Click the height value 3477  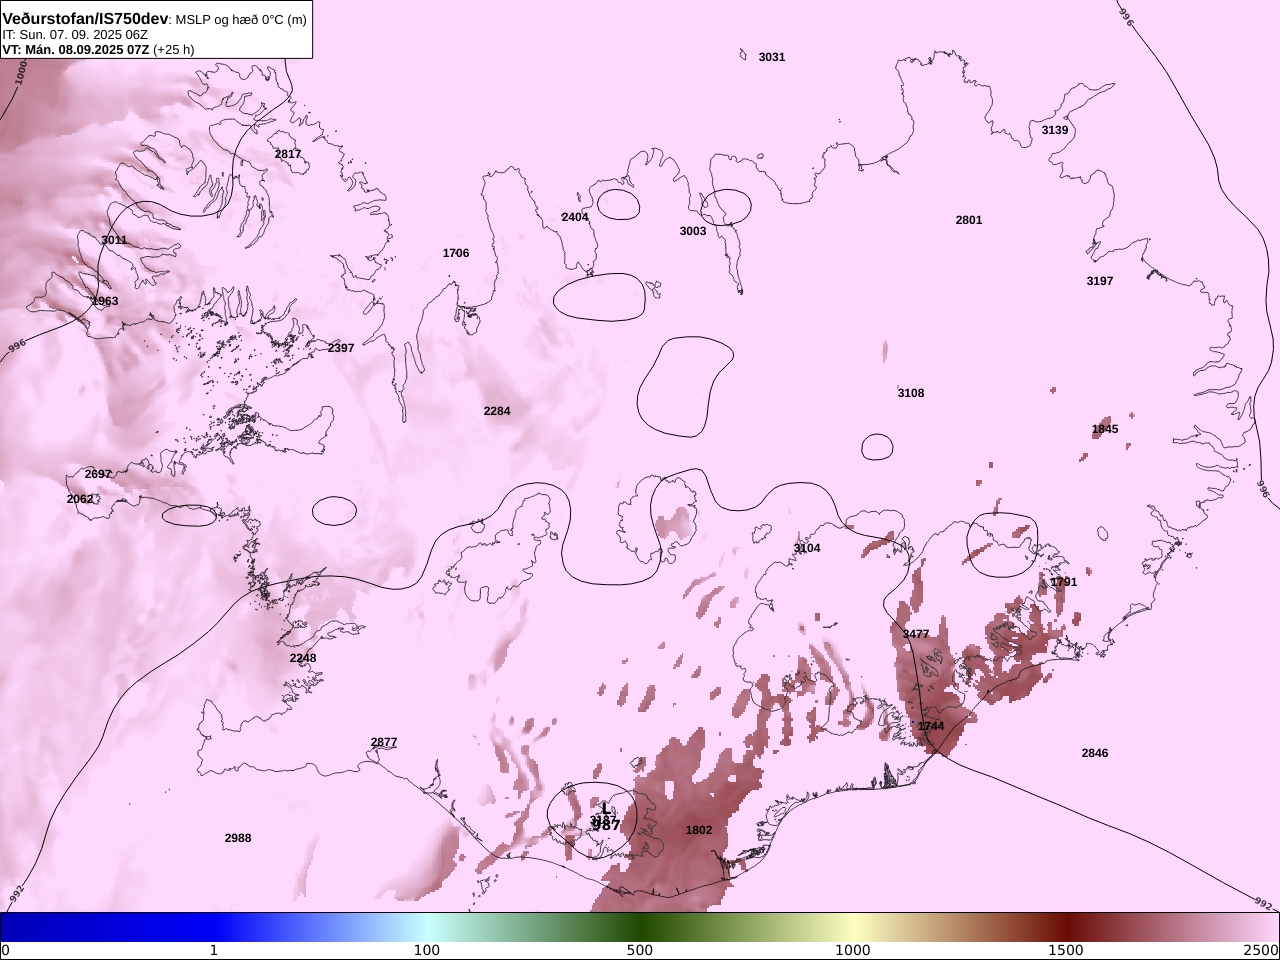(916, 635)
